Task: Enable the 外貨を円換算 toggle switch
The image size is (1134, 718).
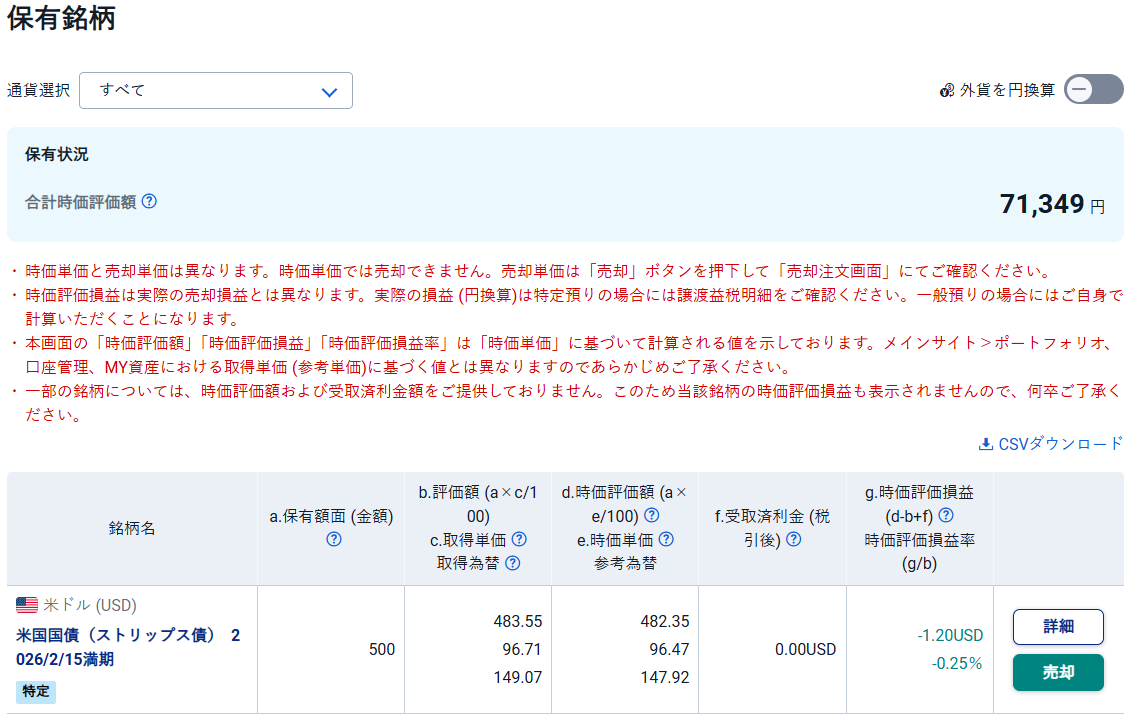Action: click(x=1093, y=89)
